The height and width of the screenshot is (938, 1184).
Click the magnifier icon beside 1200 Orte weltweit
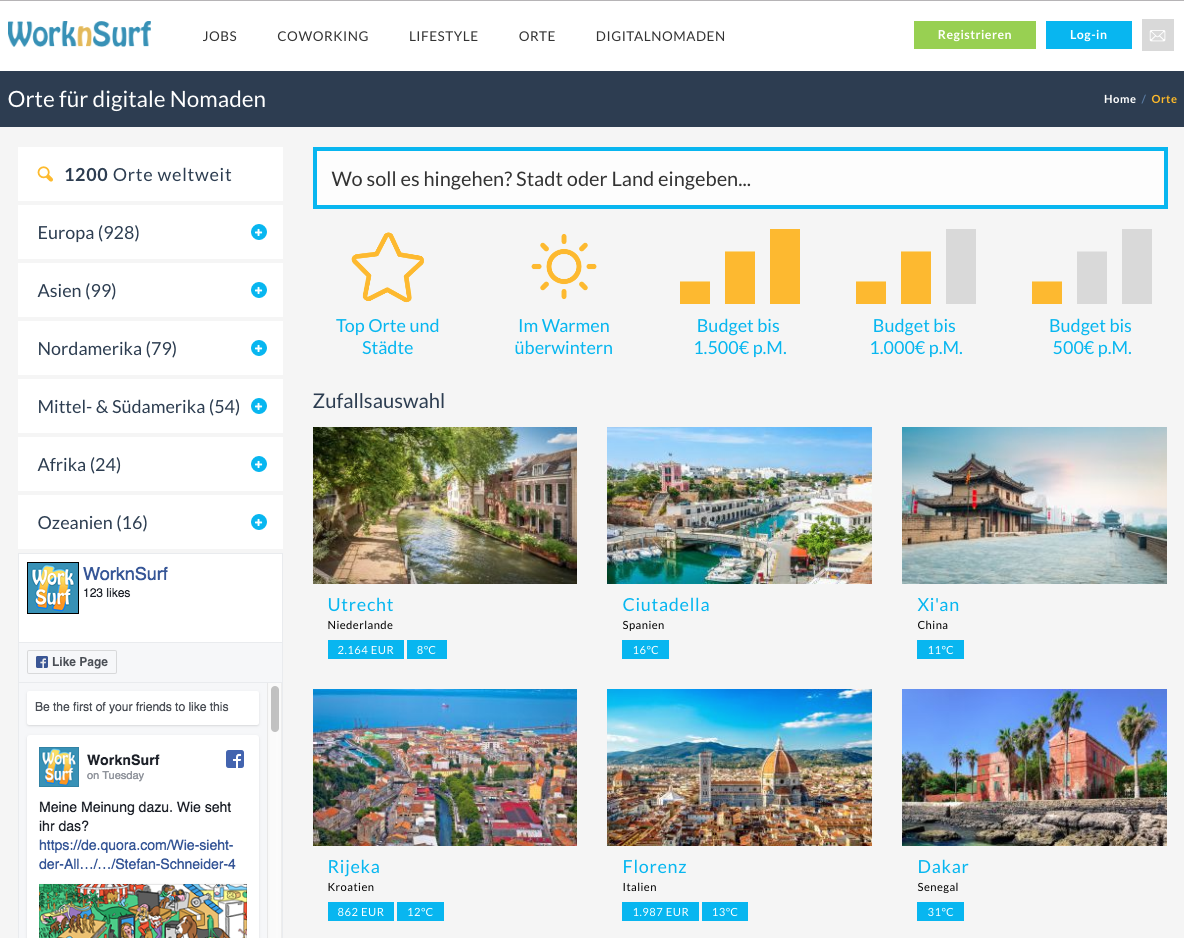tap(45, 174)
